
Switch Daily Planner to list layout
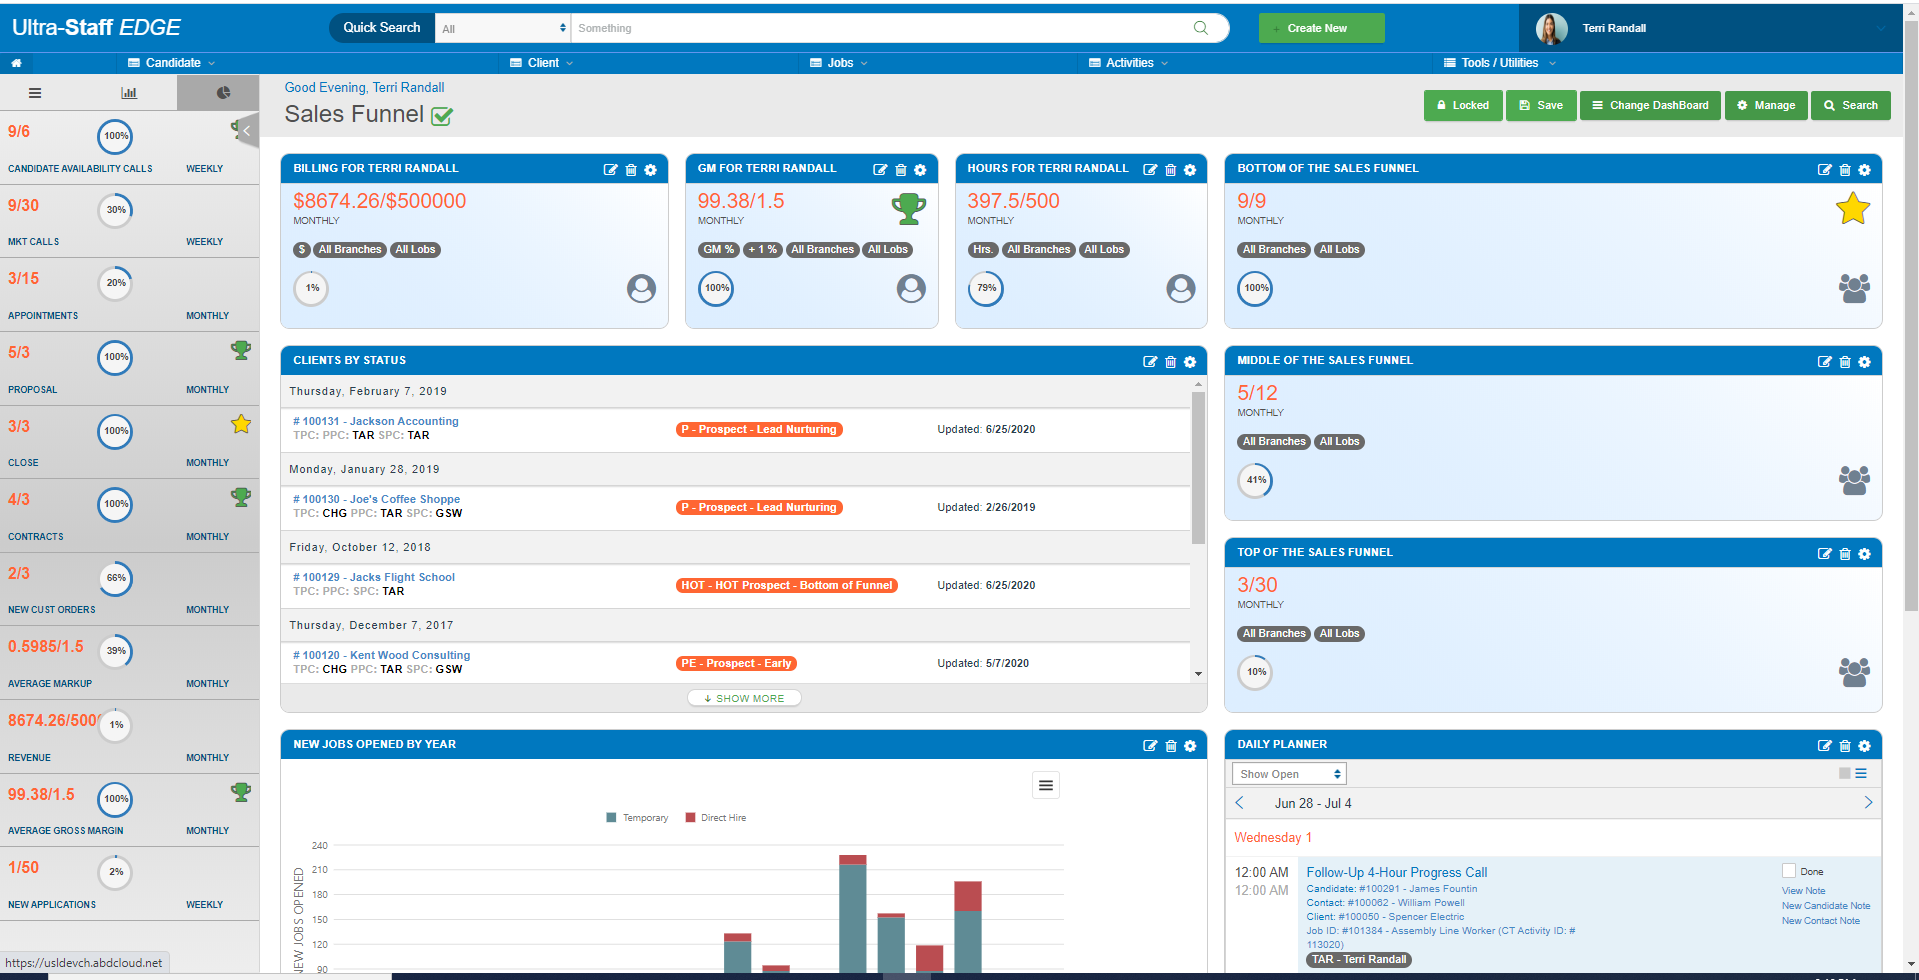click(1860, 773)
